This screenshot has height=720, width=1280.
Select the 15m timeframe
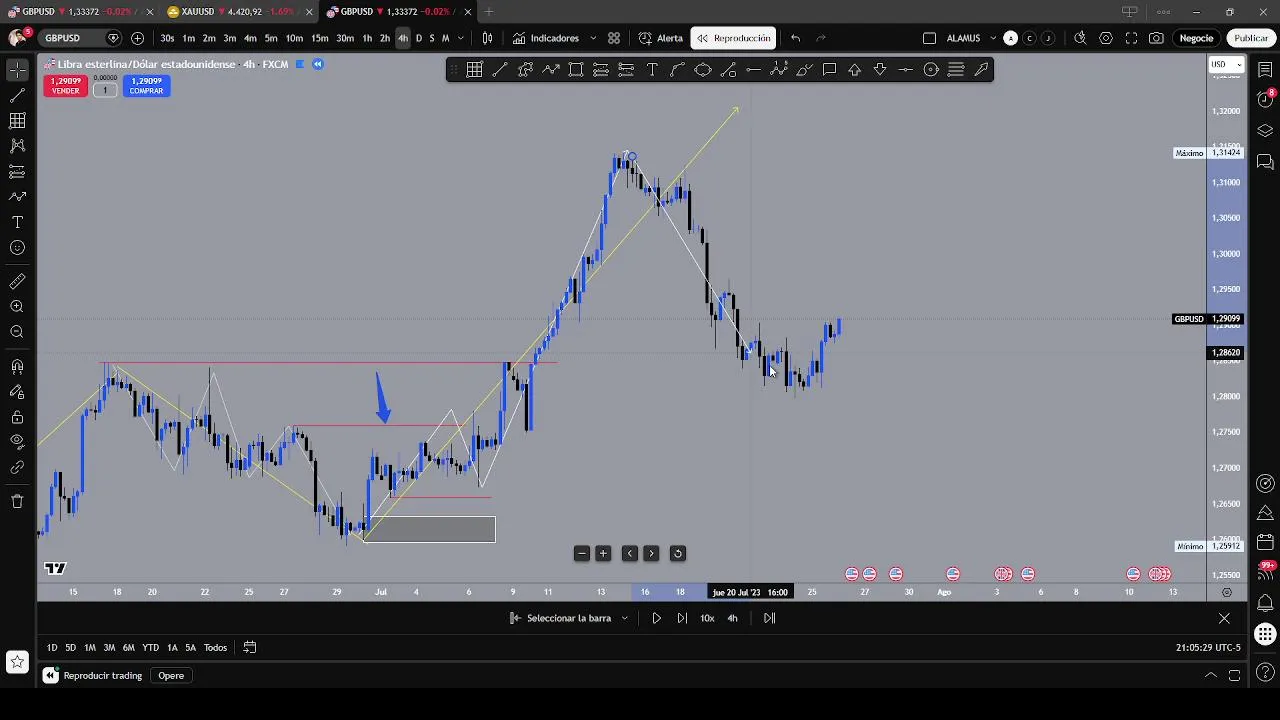click(x=319, y=38)
